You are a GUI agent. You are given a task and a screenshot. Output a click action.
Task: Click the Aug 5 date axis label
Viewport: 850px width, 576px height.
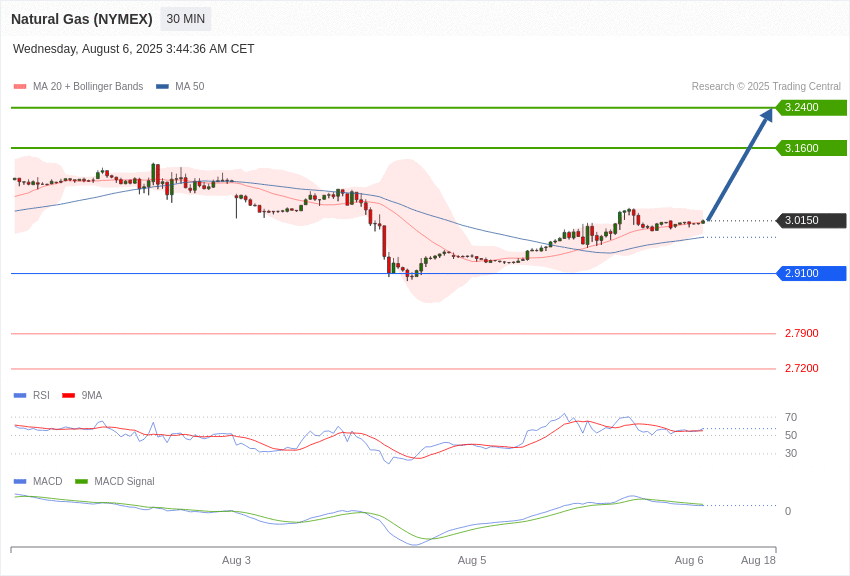pyautogui.click(x=472, y=560)
